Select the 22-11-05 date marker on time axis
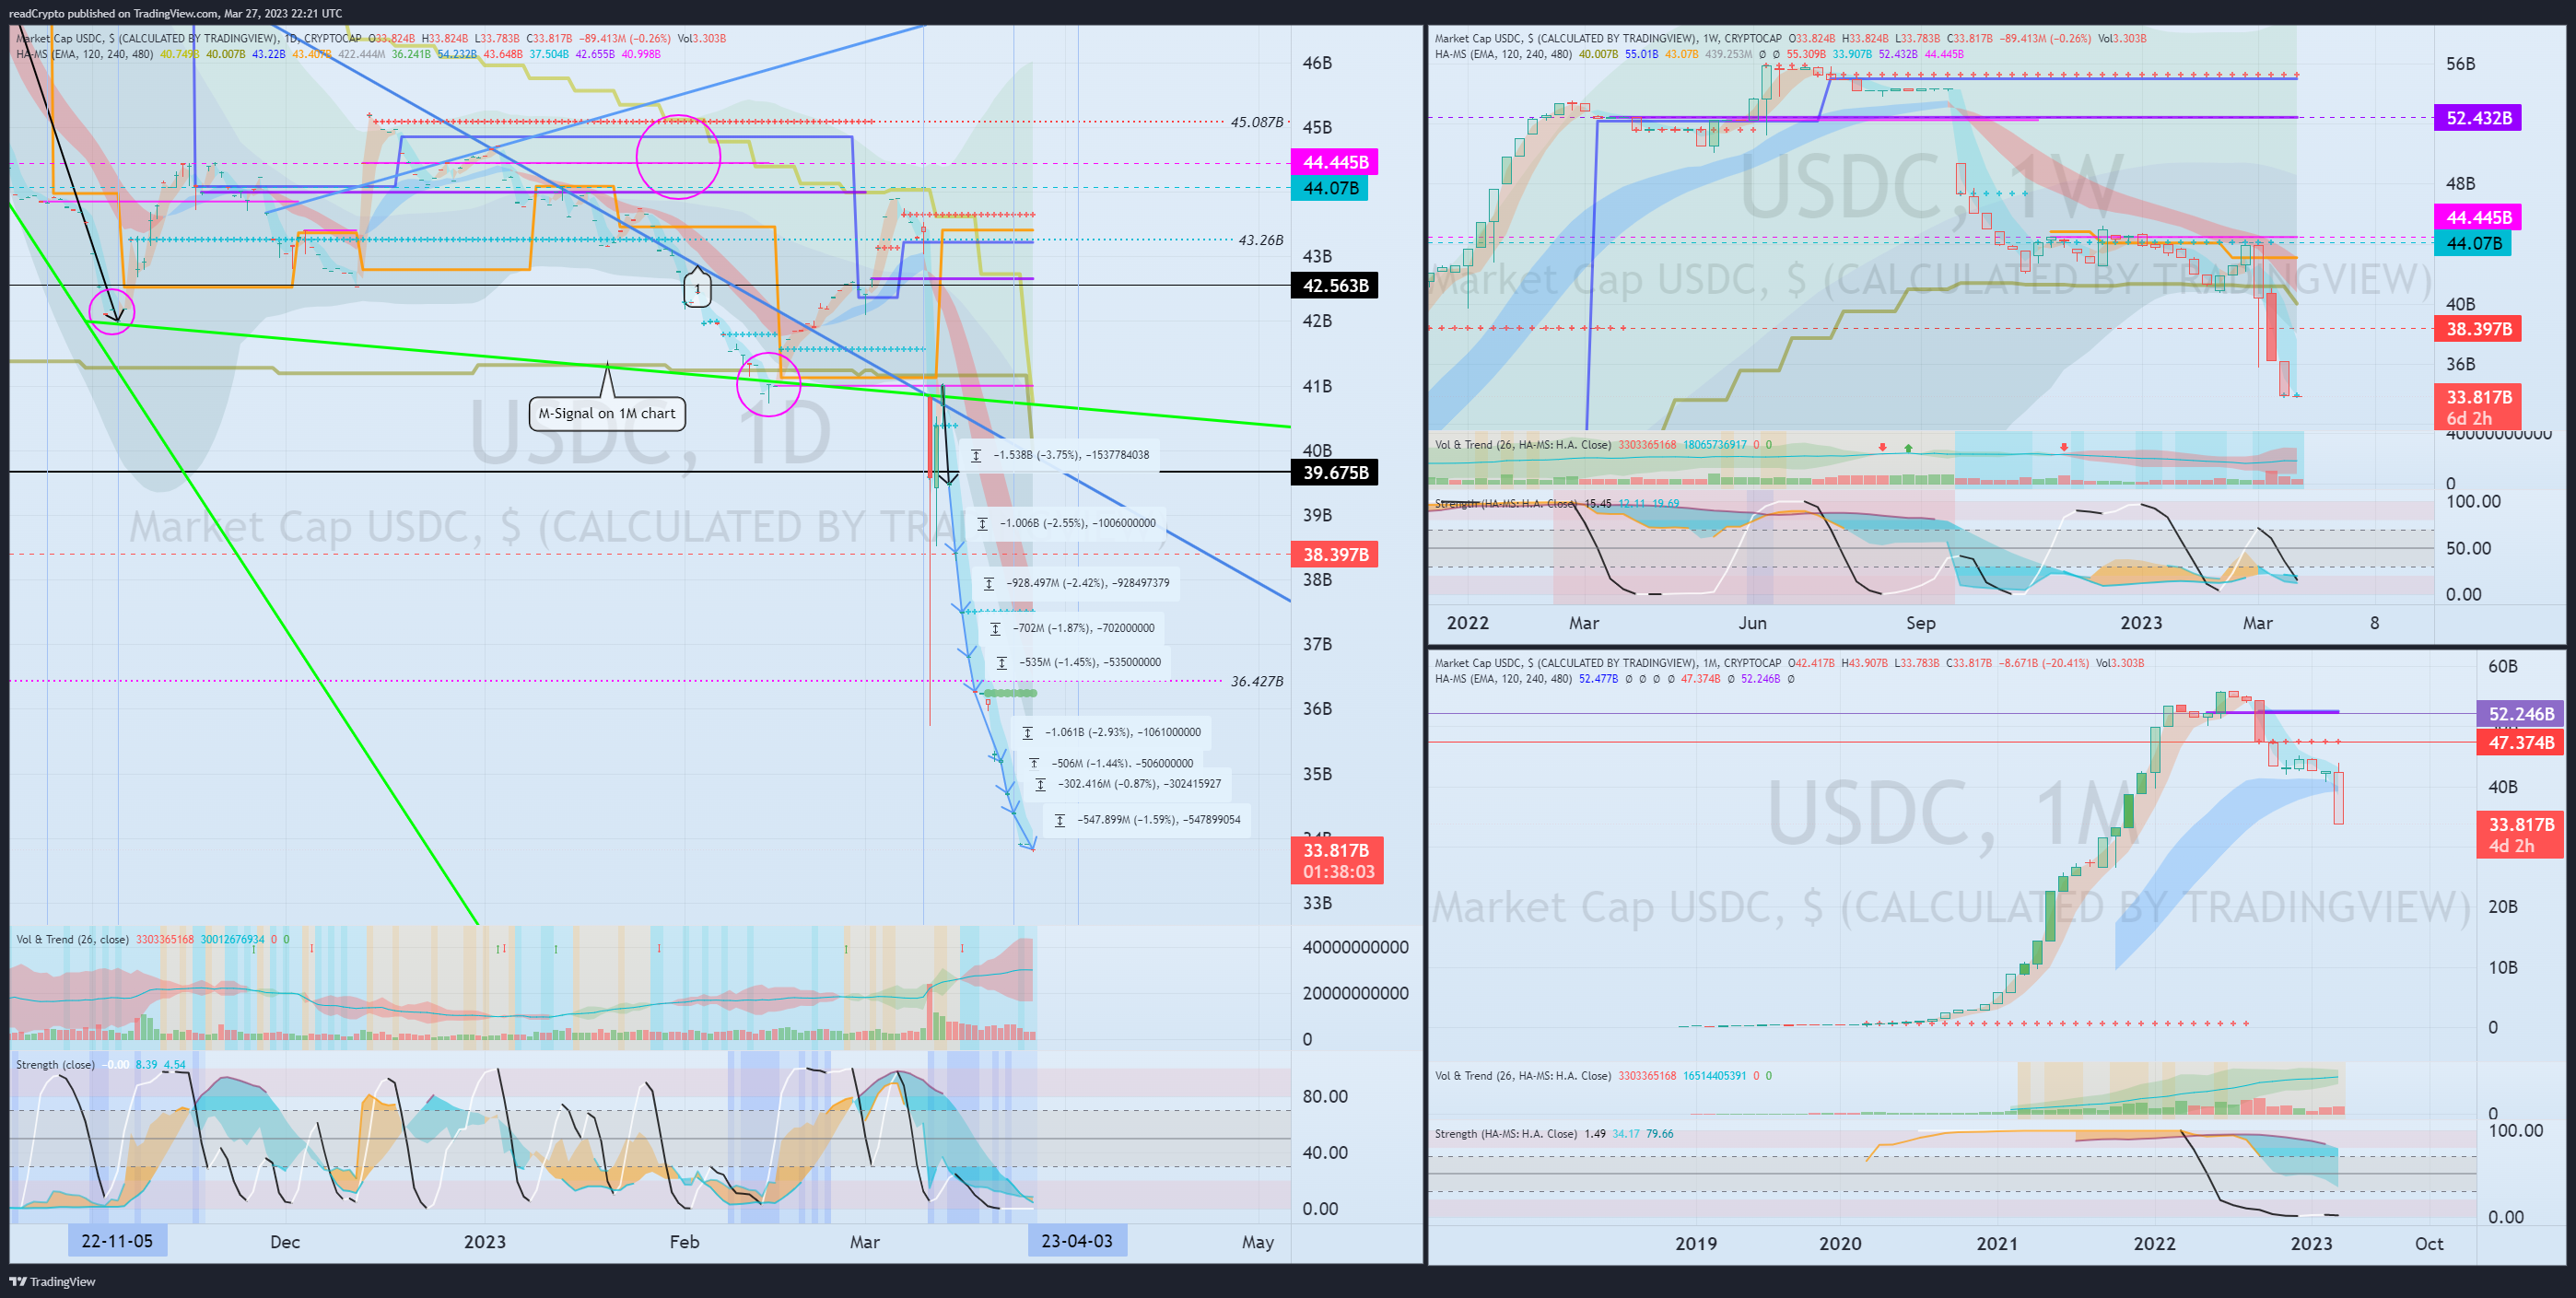Viewport: 2576px width, 1298px height. [117, 1241]
